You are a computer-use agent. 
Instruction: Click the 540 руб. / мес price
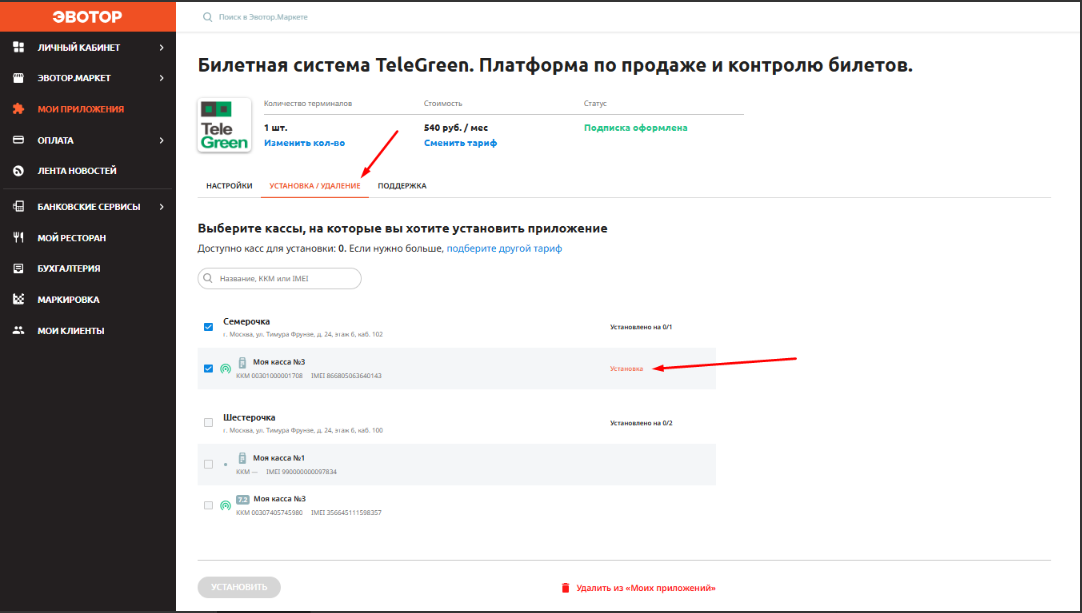click(456, 128)
